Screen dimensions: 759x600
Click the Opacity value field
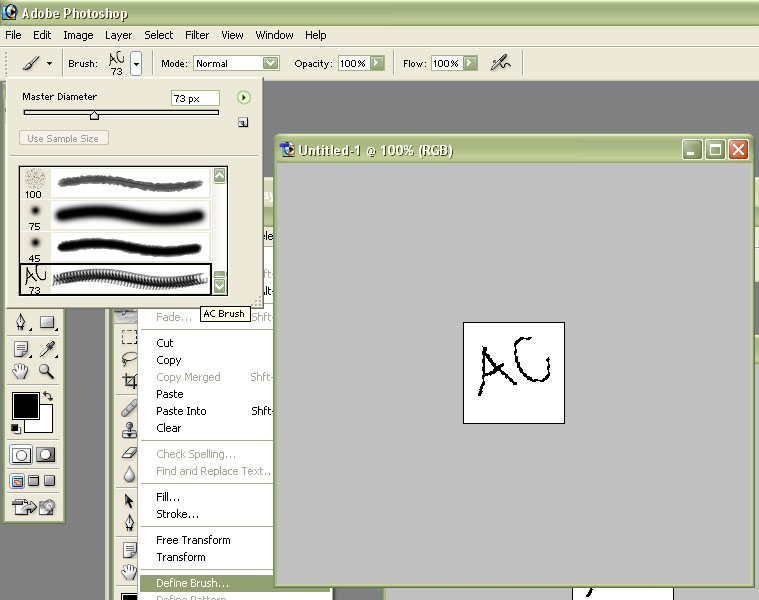pos(353,63)
